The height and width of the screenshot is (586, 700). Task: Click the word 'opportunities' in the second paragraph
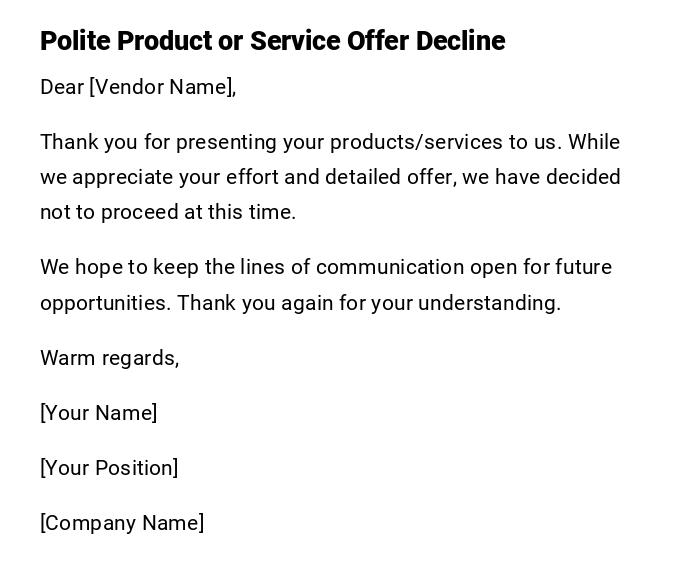(x=103, y=303)
